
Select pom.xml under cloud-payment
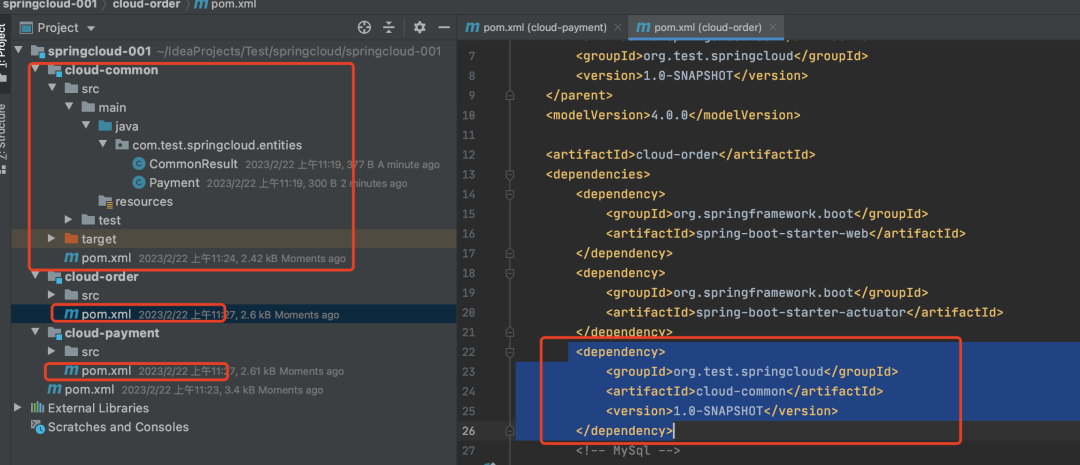(106, 371)
